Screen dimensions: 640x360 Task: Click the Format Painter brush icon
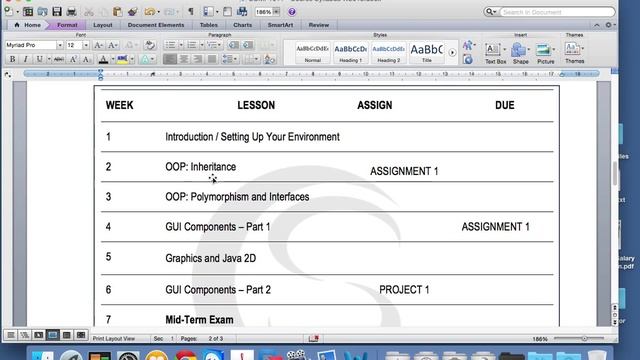(x=132, y=11)
